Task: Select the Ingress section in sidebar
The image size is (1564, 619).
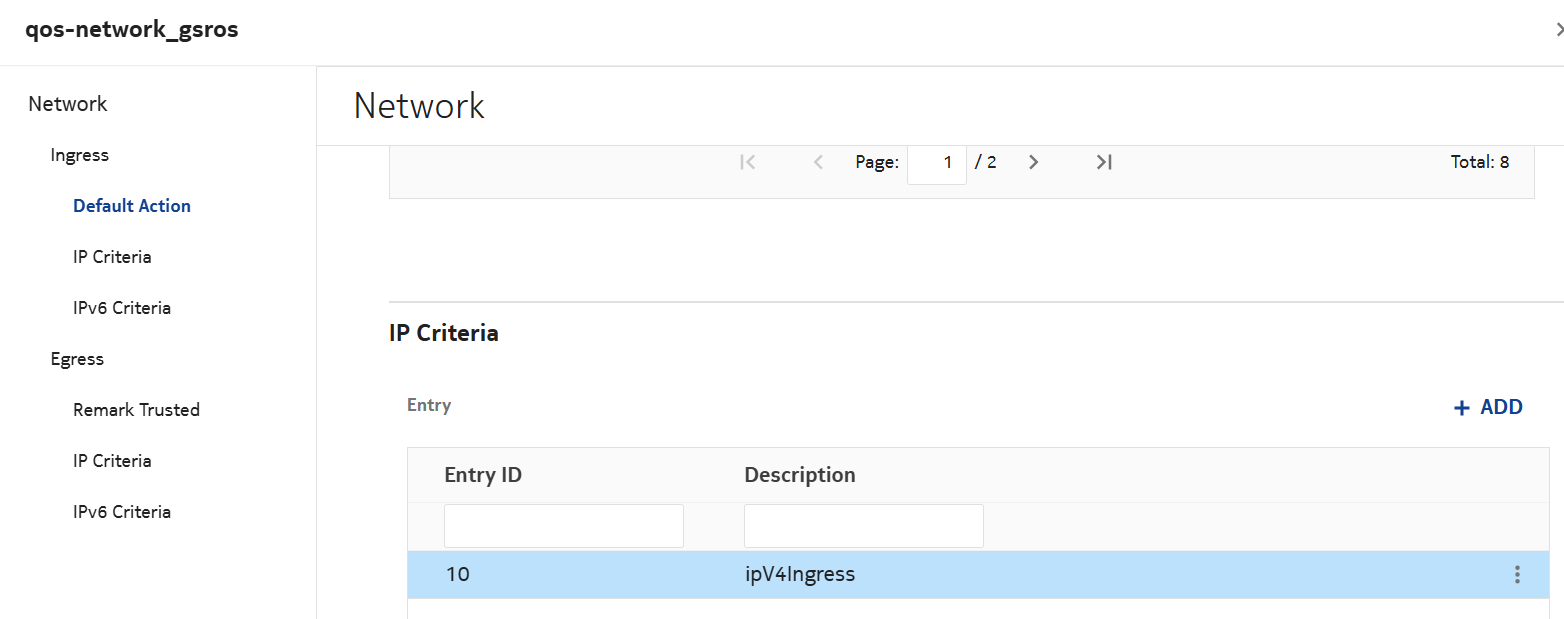Action: pos(80,155)
